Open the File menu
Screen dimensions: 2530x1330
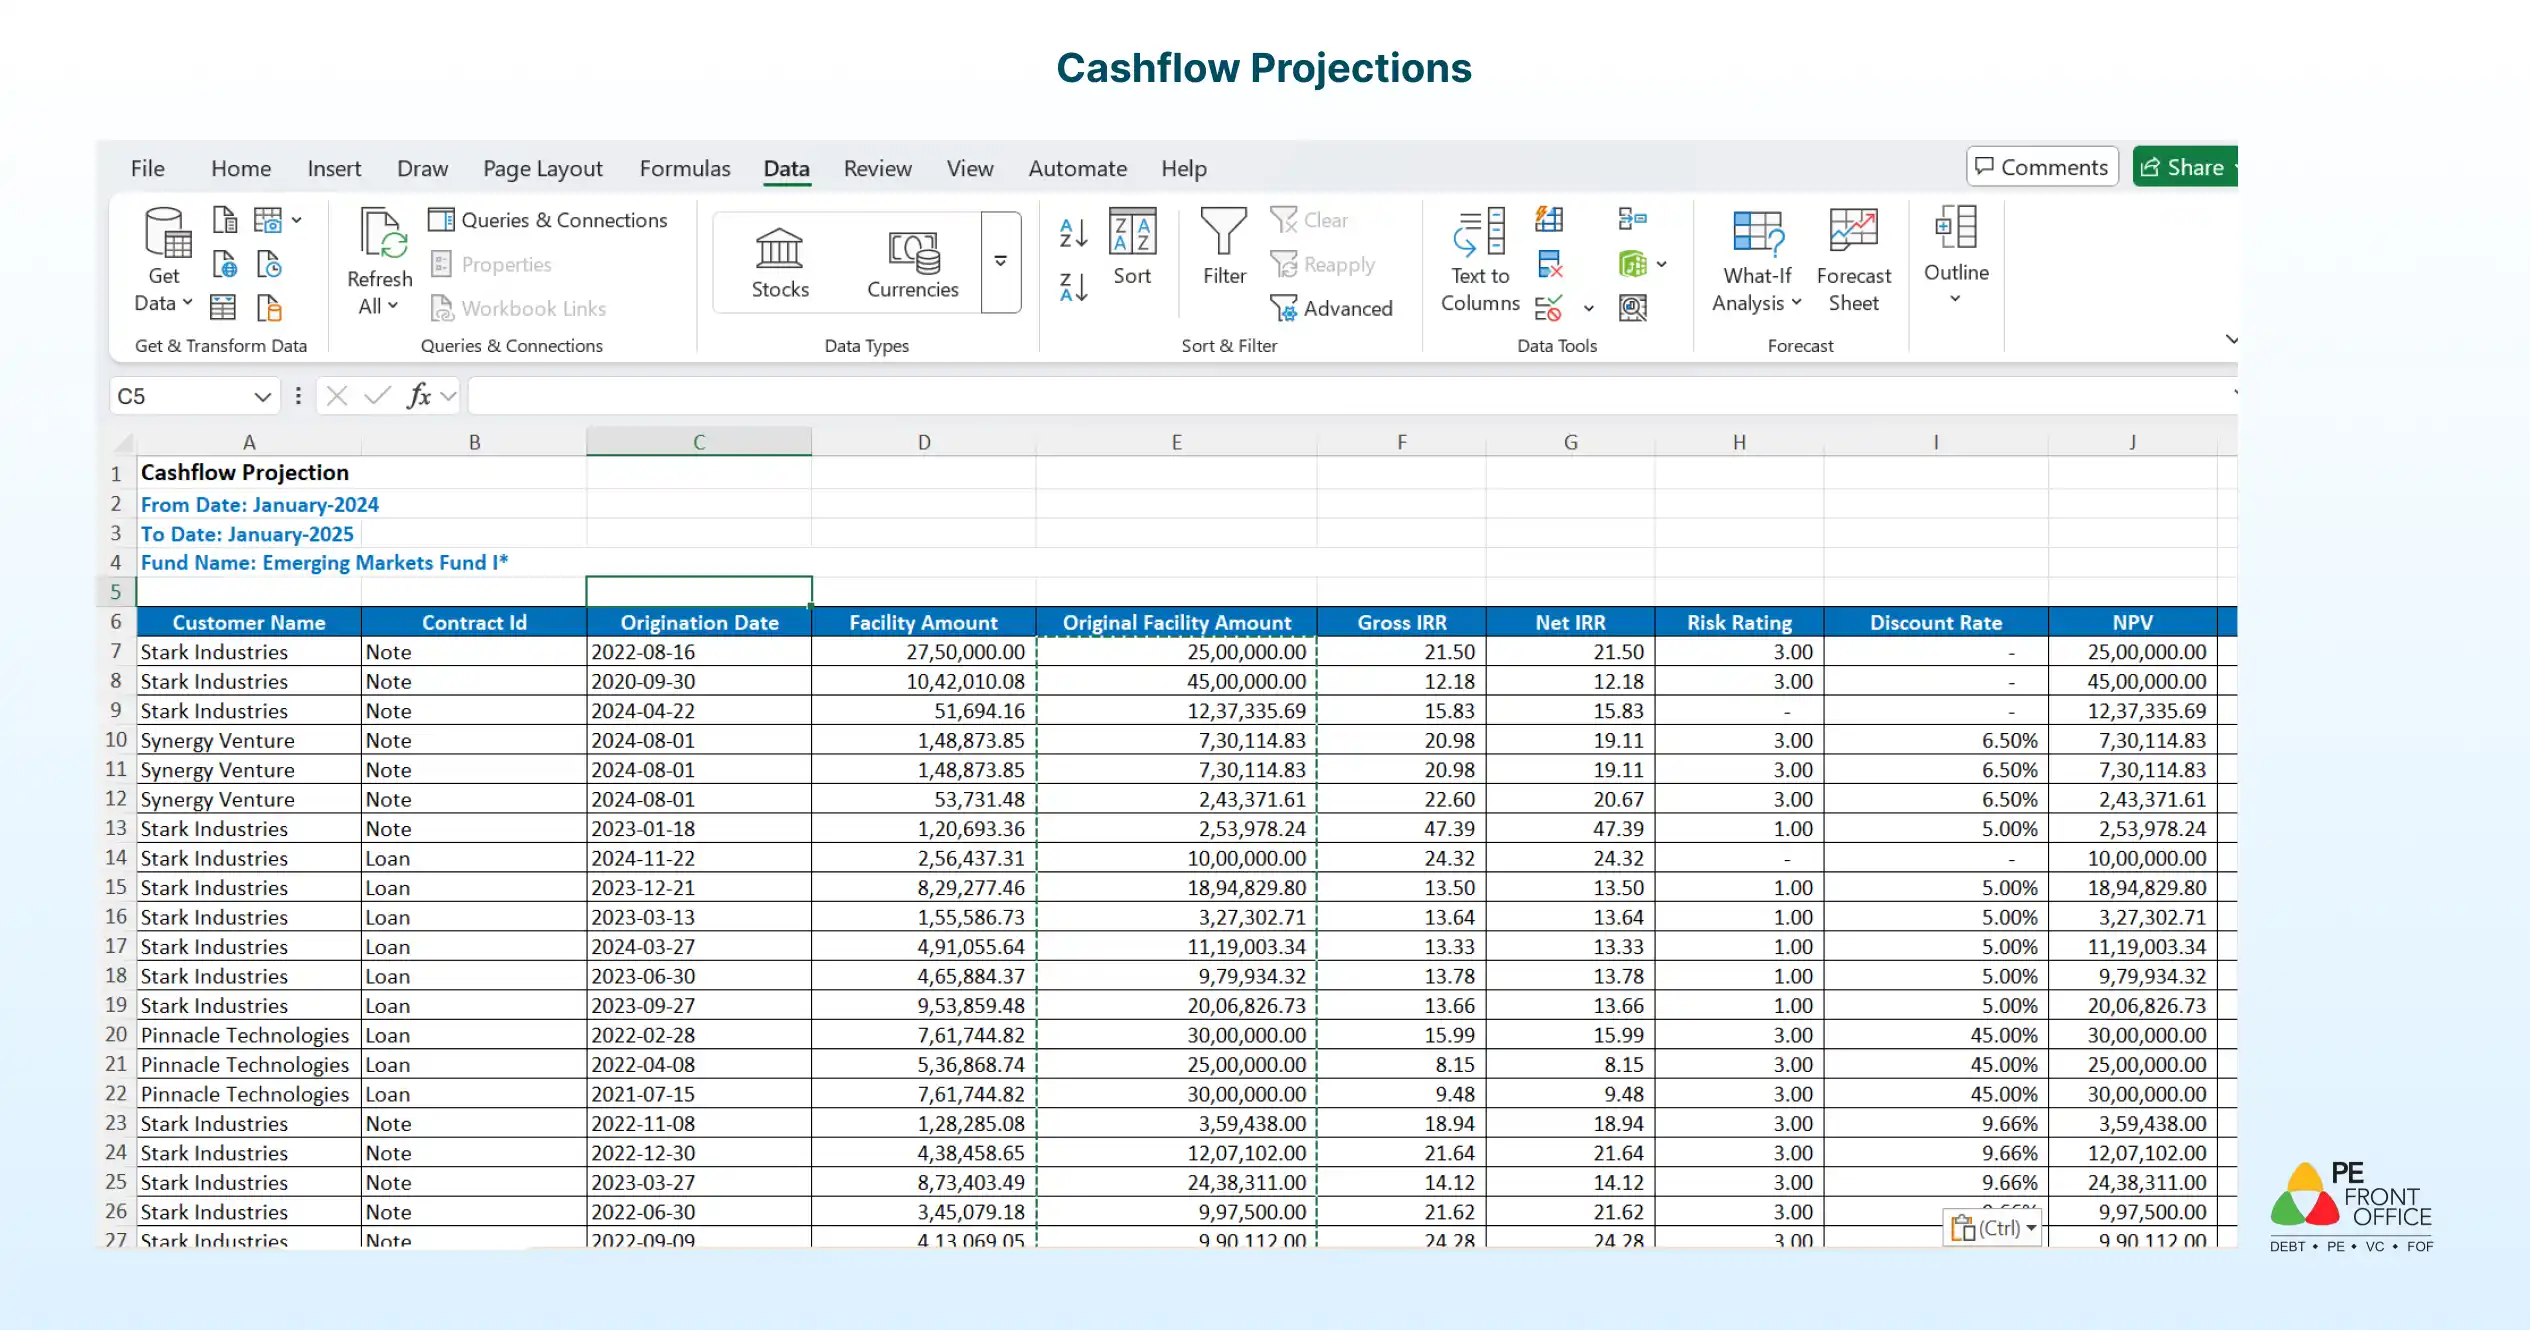pyautogui.click(x=147, y=168)
